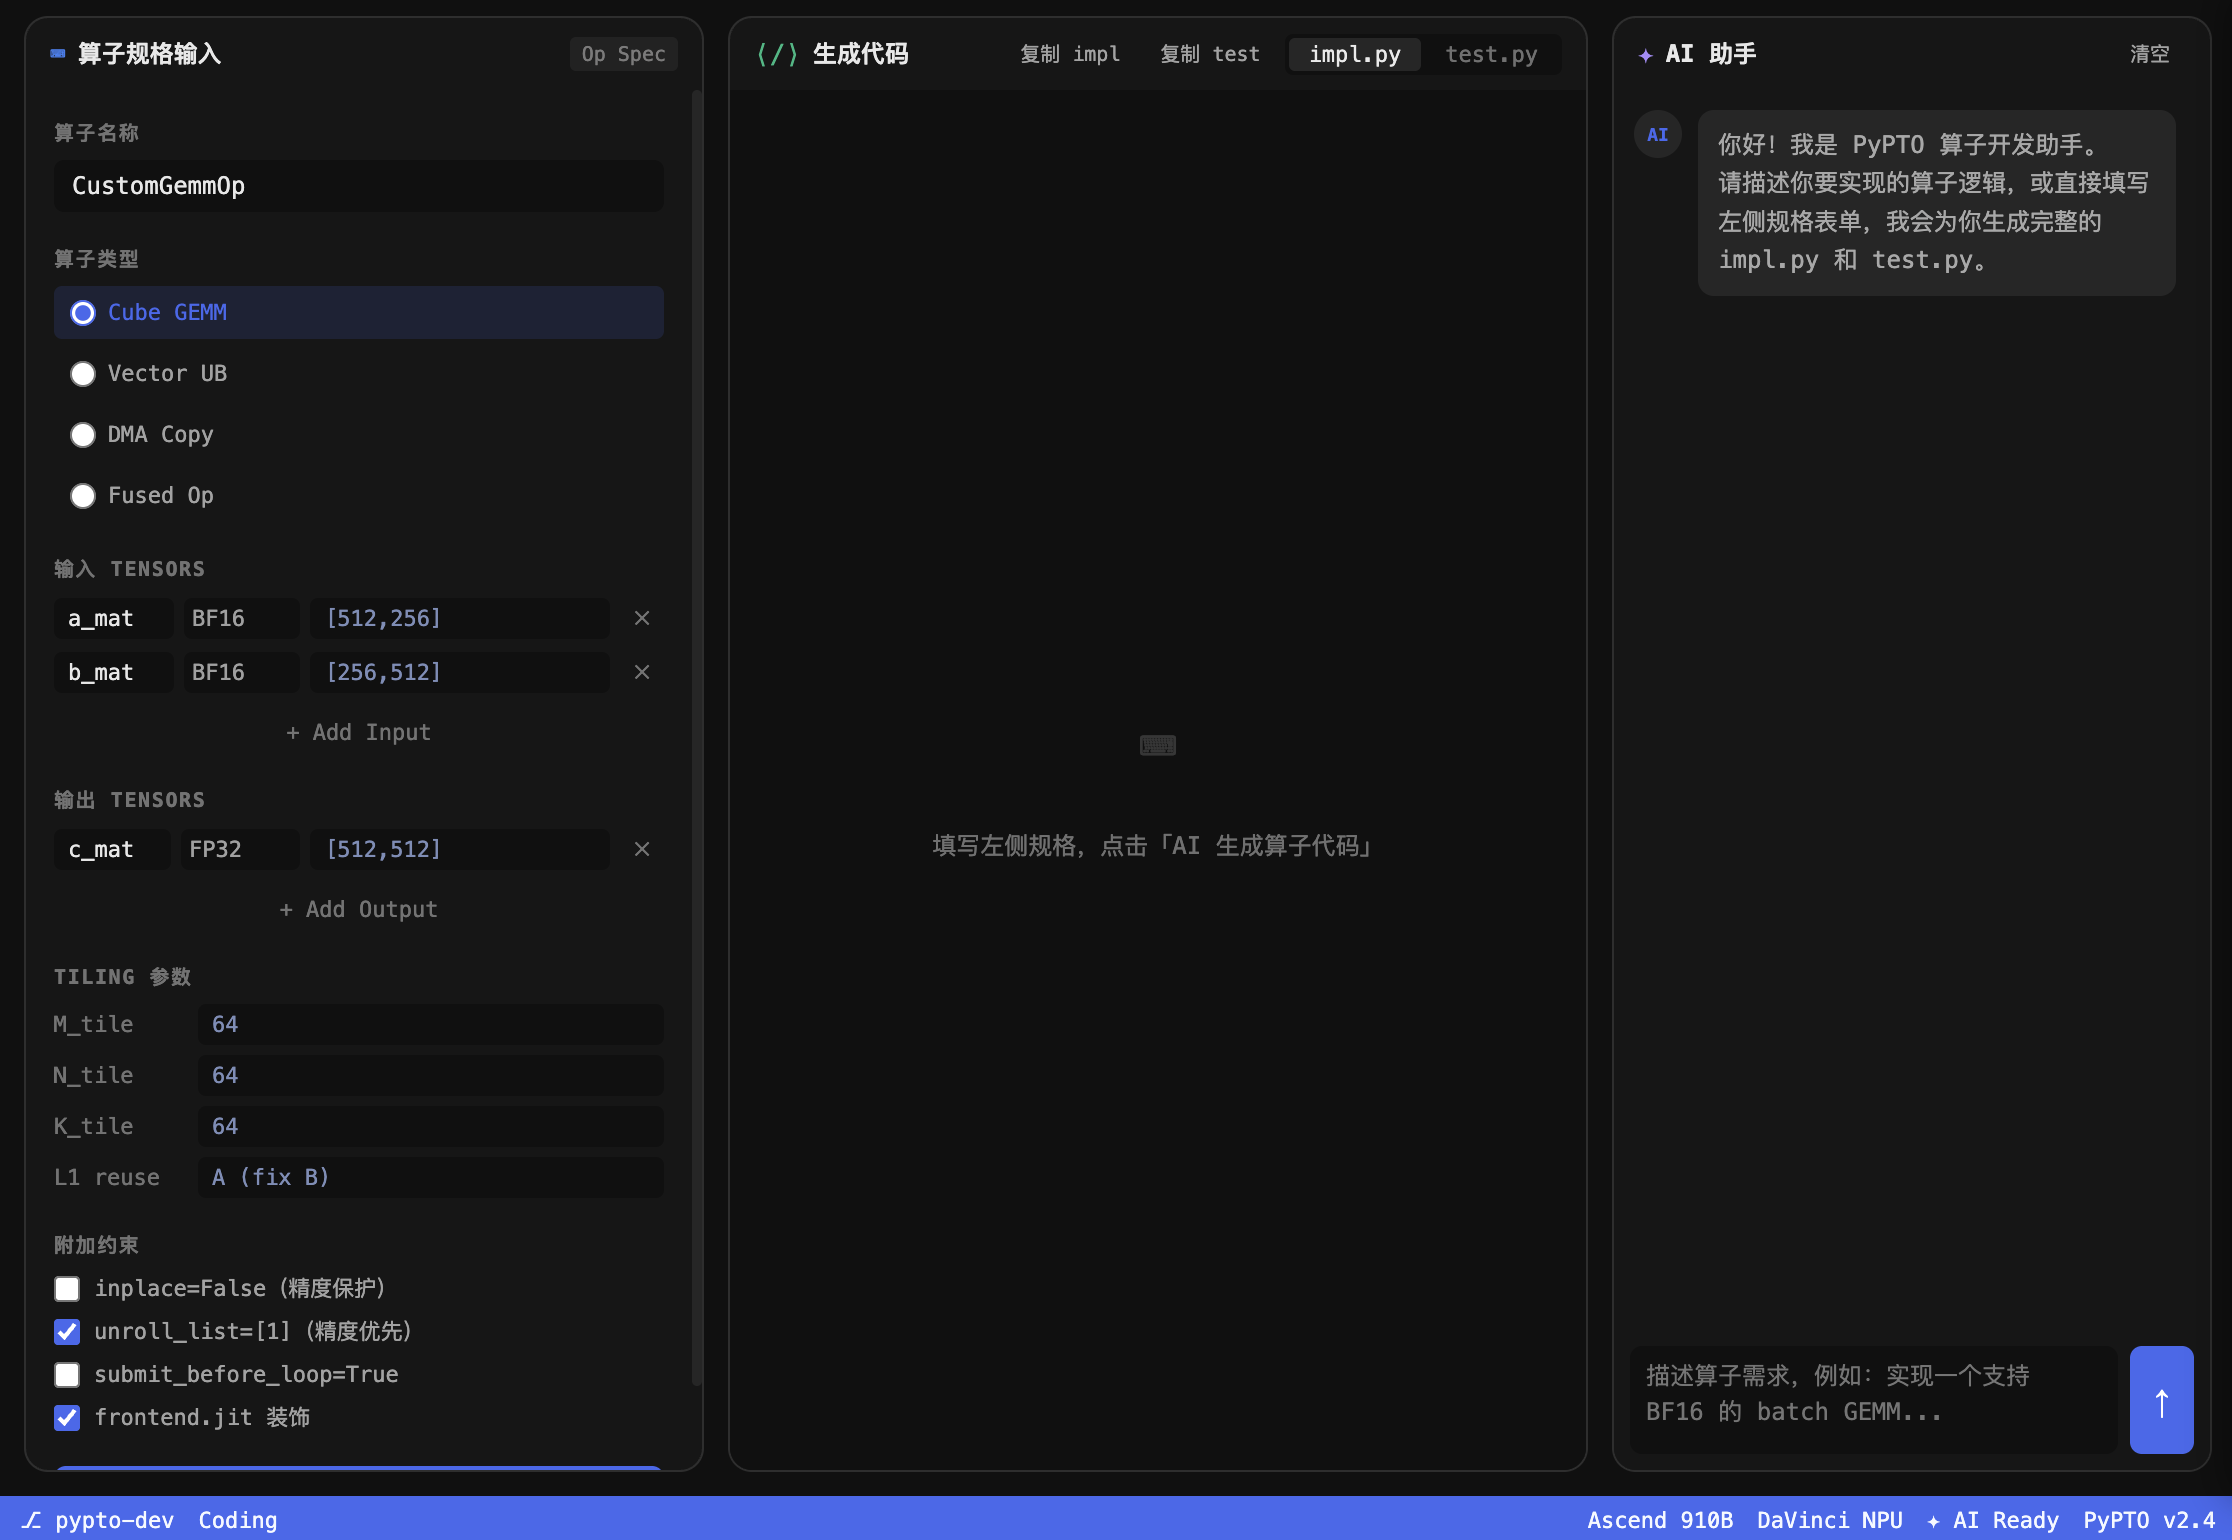Open c_mat FP32 dtype dropdown
2232x1540 pixels.
point(240,849)
